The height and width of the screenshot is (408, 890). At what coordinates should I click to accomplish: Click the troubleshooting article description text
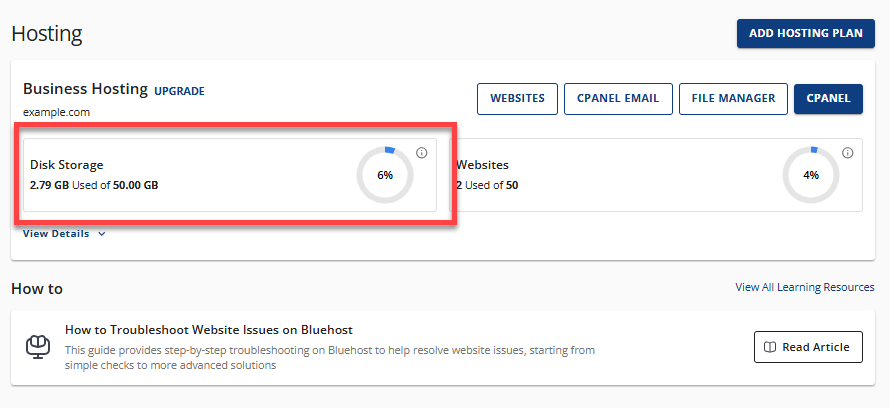330,358
